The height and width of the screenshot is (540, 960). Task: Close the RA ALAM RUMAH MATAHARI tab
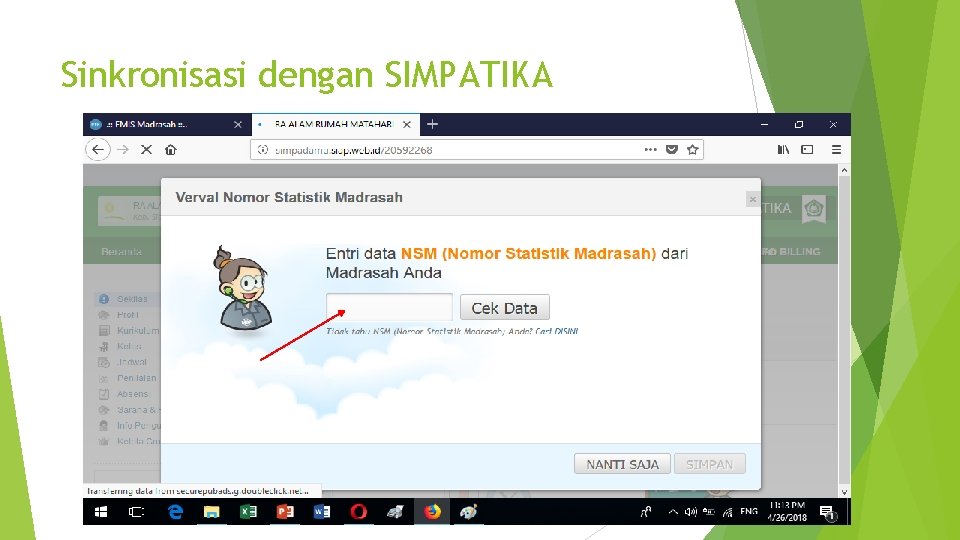pyautogui.click(x=407, y=124)
